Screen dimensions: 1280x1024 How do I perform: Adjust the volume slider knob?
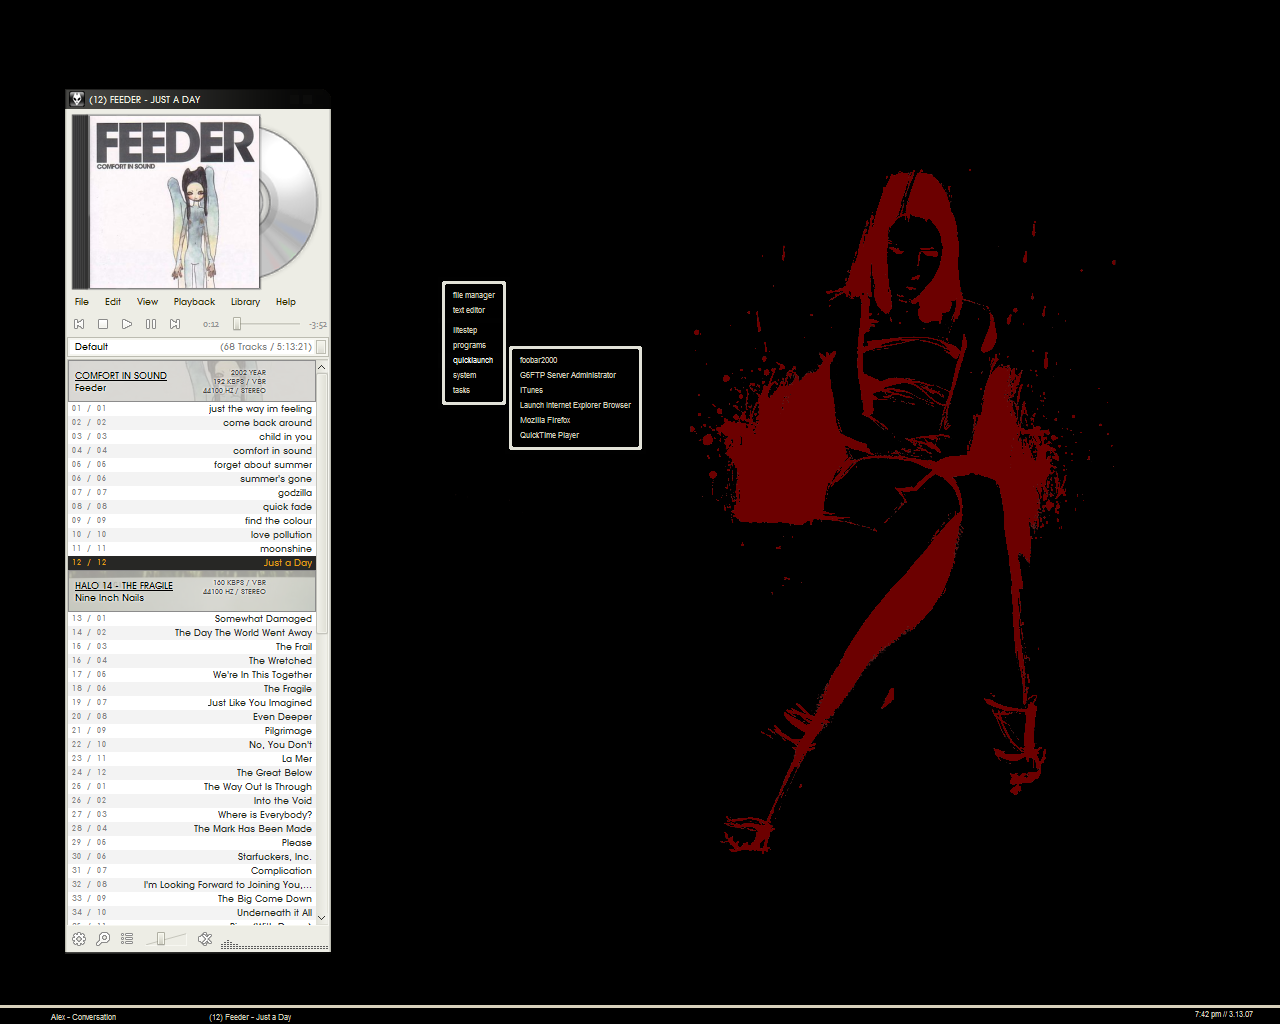pyautogui.click(x=161, y=939)
